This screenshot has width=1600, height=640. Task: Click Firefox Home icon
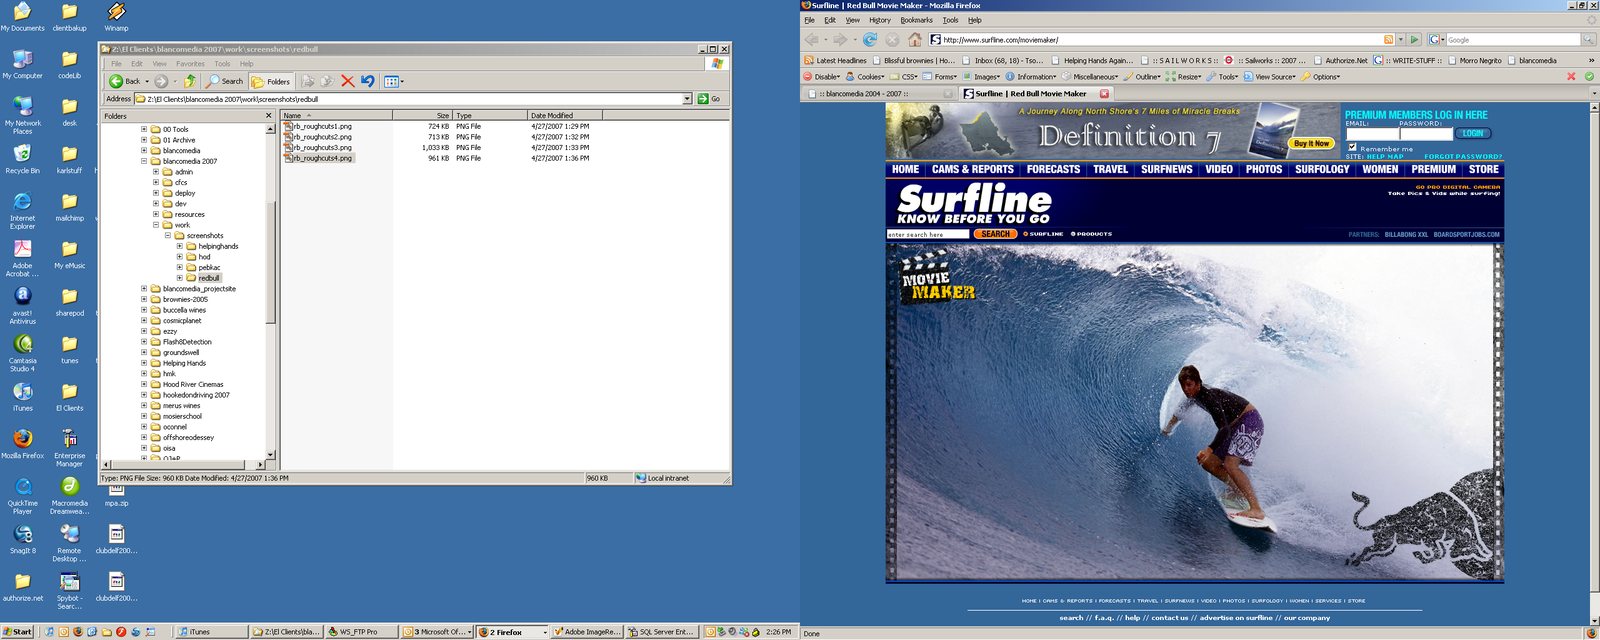(x=915, y=40)
